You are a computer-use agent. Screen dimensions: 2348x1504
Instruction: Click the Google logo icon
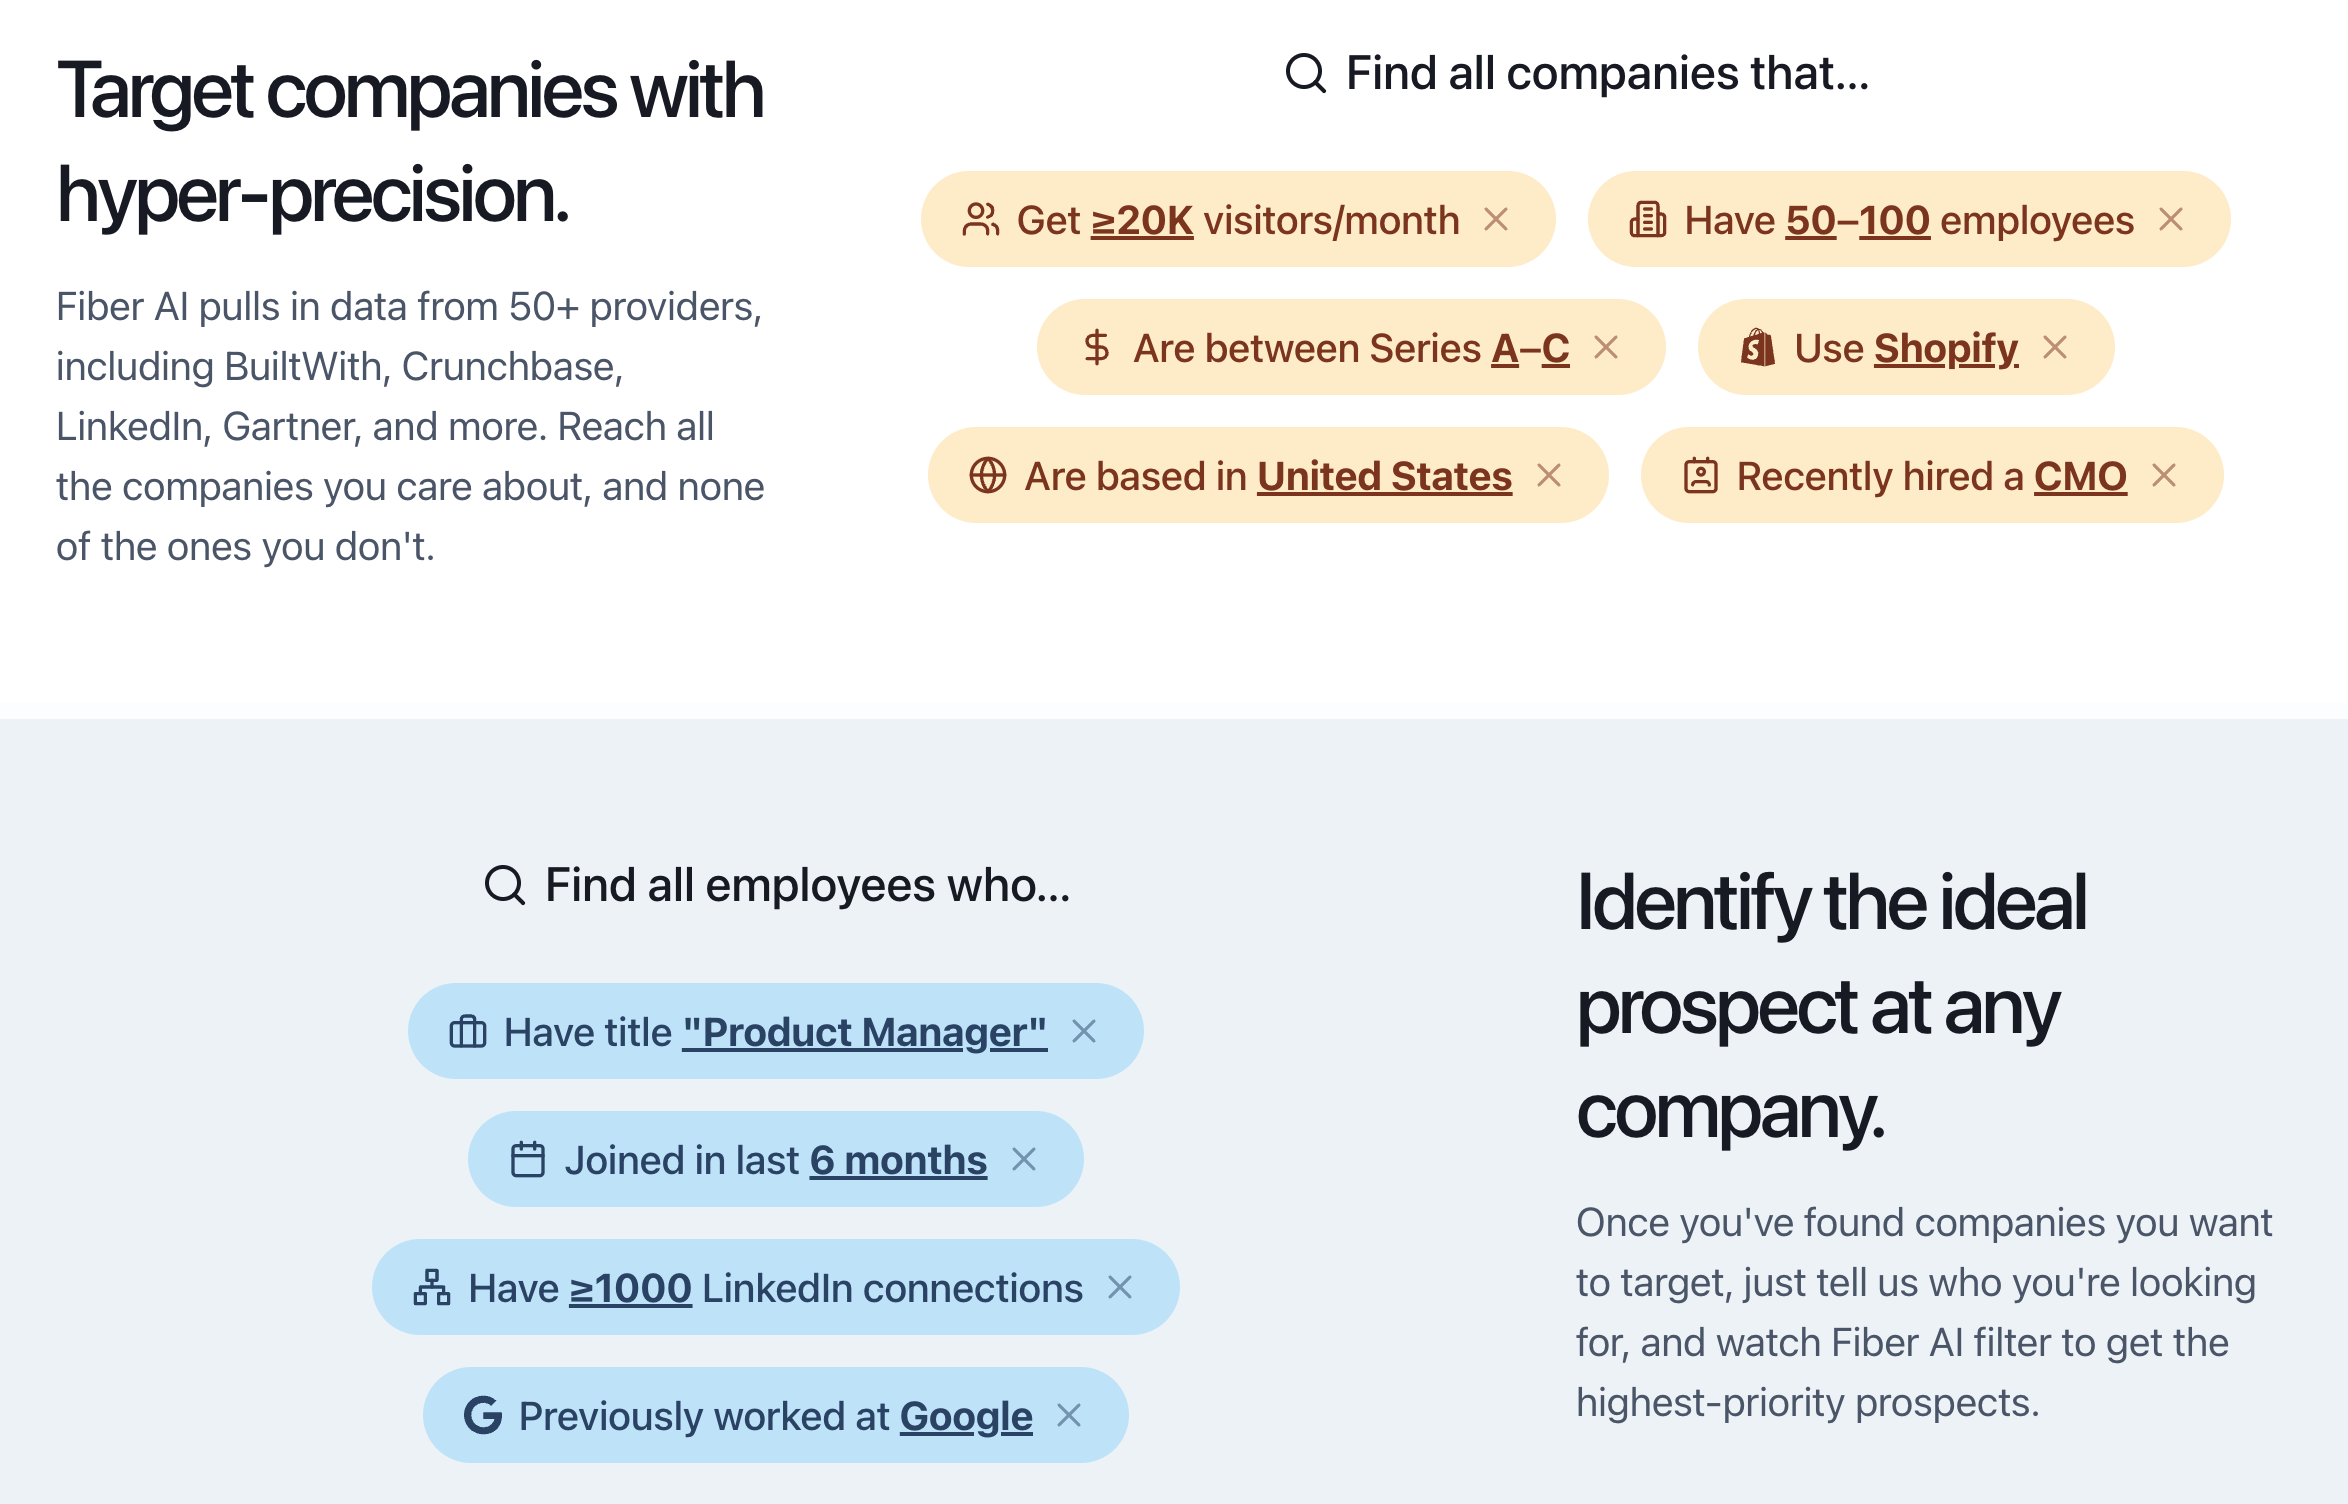pos(483,1416)
